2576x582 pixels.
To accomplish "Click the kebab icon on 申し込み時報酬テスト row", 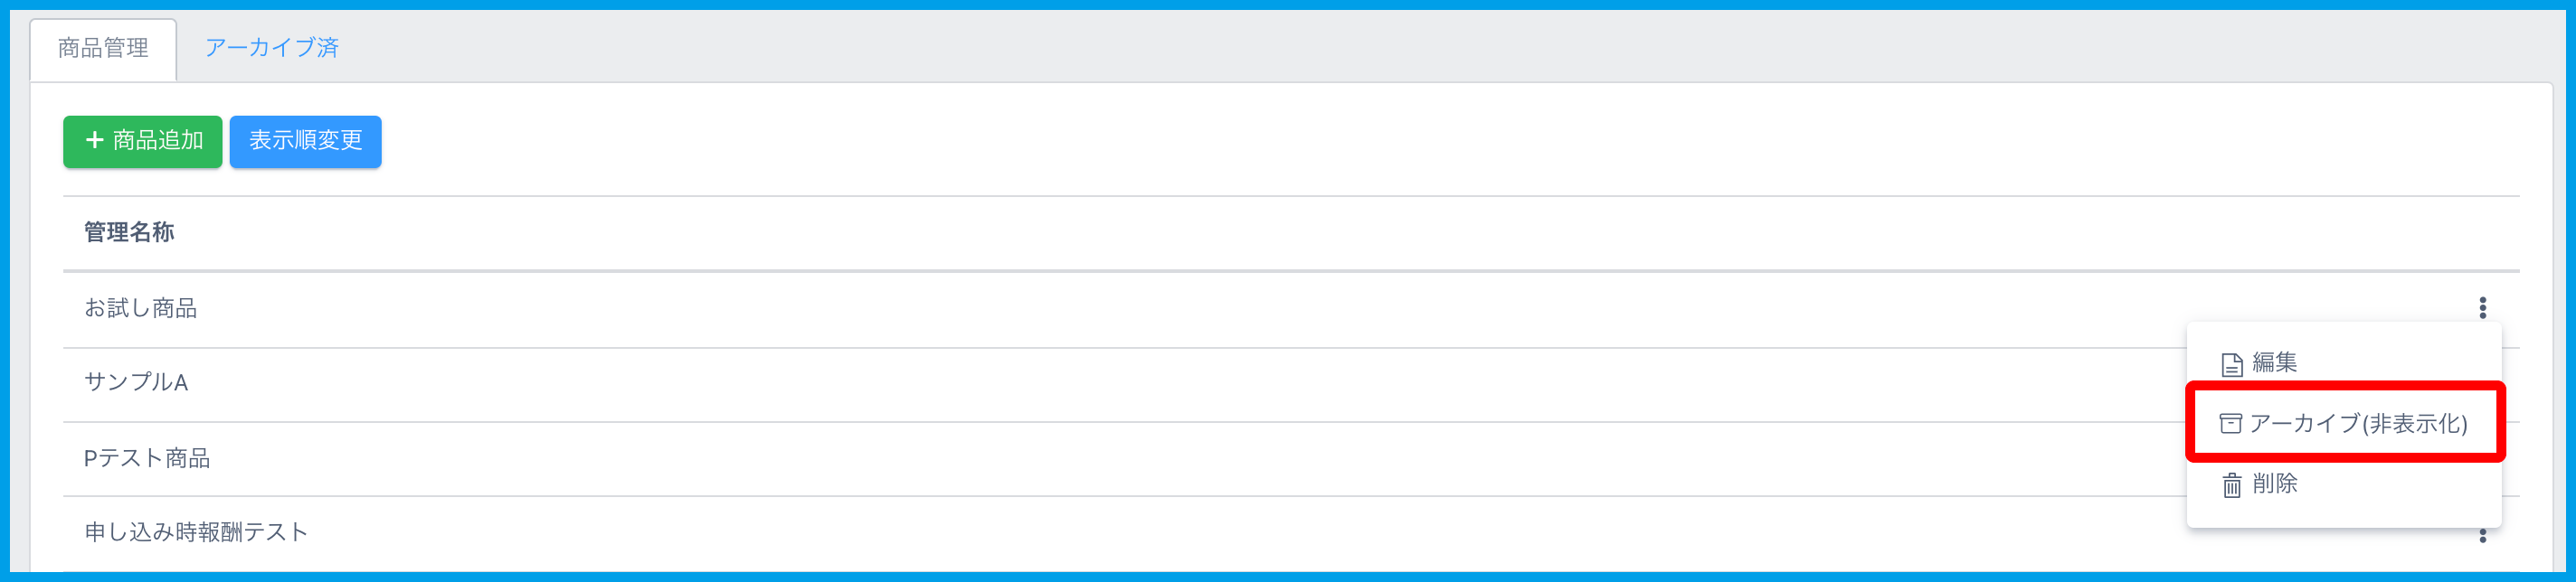I will pos(2482,536).
